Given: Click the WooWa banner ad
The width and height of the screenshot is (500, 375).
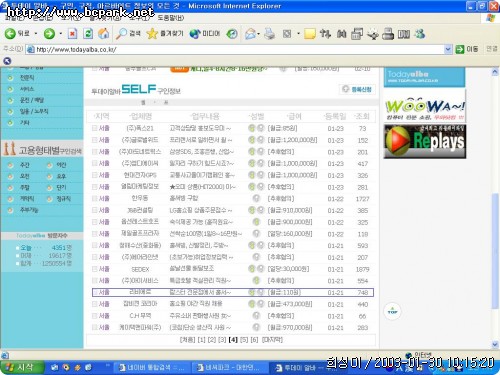Looking at the screenshot, I should tap(425, 107).
